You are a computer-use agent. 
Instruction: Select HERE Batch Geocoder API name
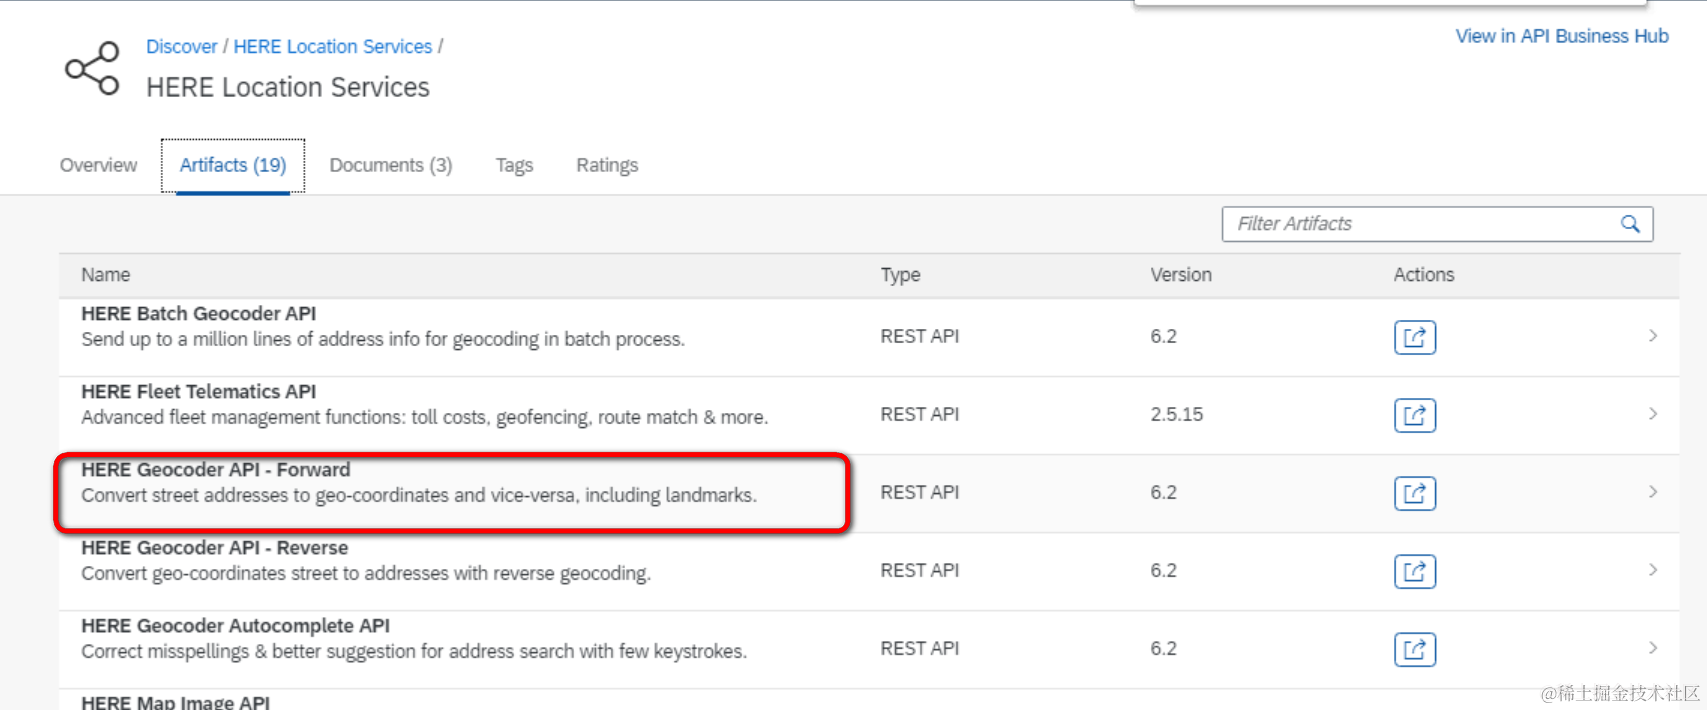[198, 314]
